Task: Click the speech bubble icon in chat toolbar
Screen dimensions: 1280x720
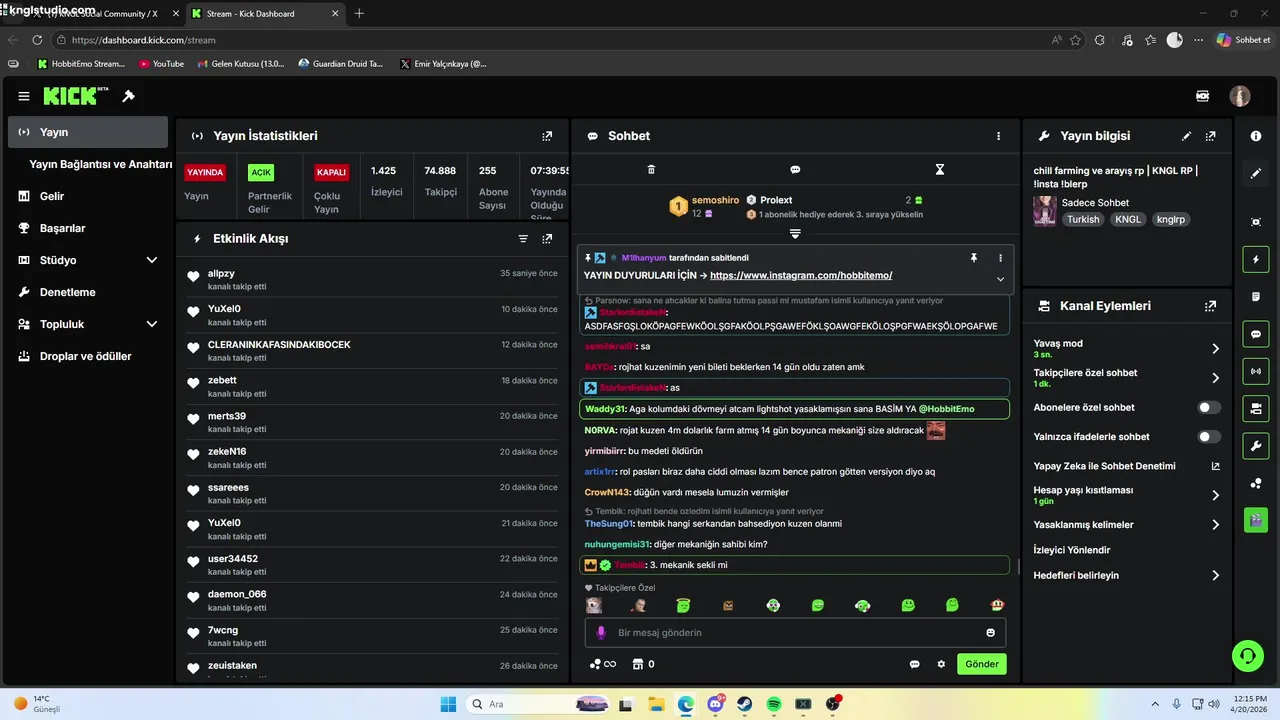Action: point(795,170)
